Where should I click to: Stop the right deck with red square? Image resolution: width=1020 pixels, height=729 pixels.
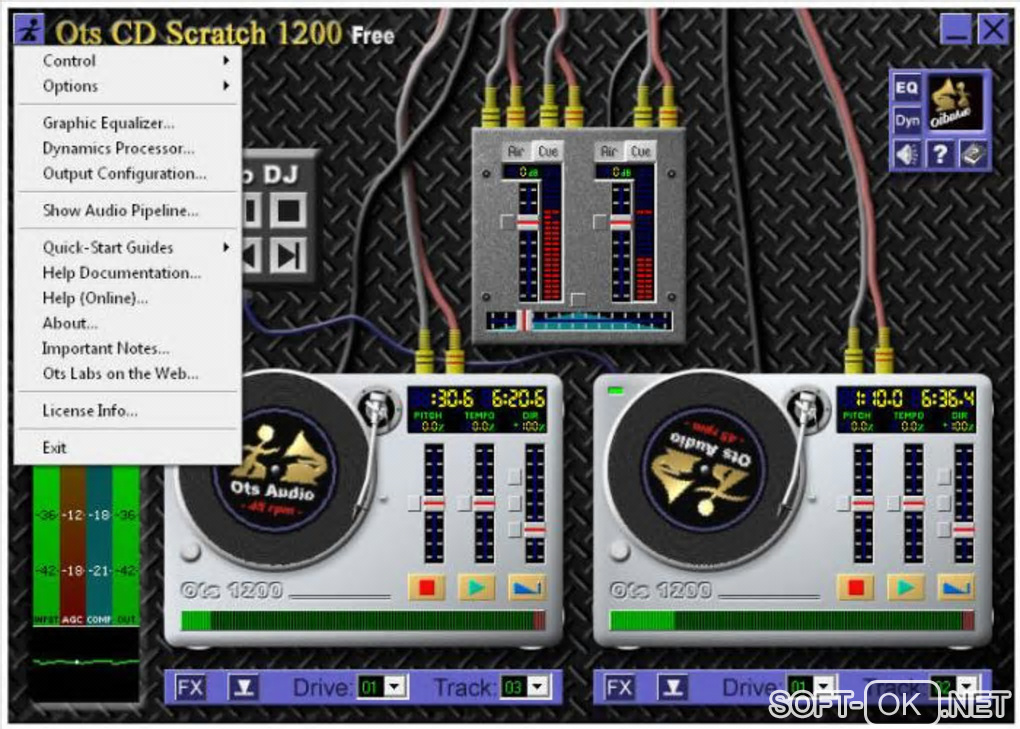point(856,587)
